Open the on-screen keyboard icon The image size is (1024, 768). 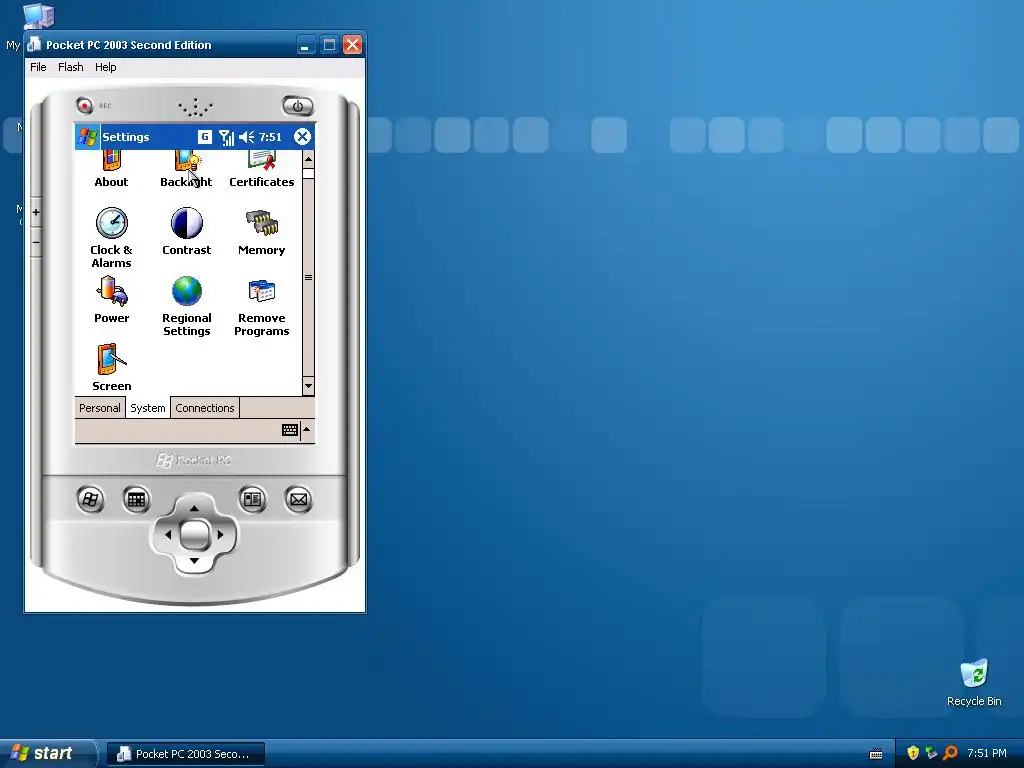point(290,430)
